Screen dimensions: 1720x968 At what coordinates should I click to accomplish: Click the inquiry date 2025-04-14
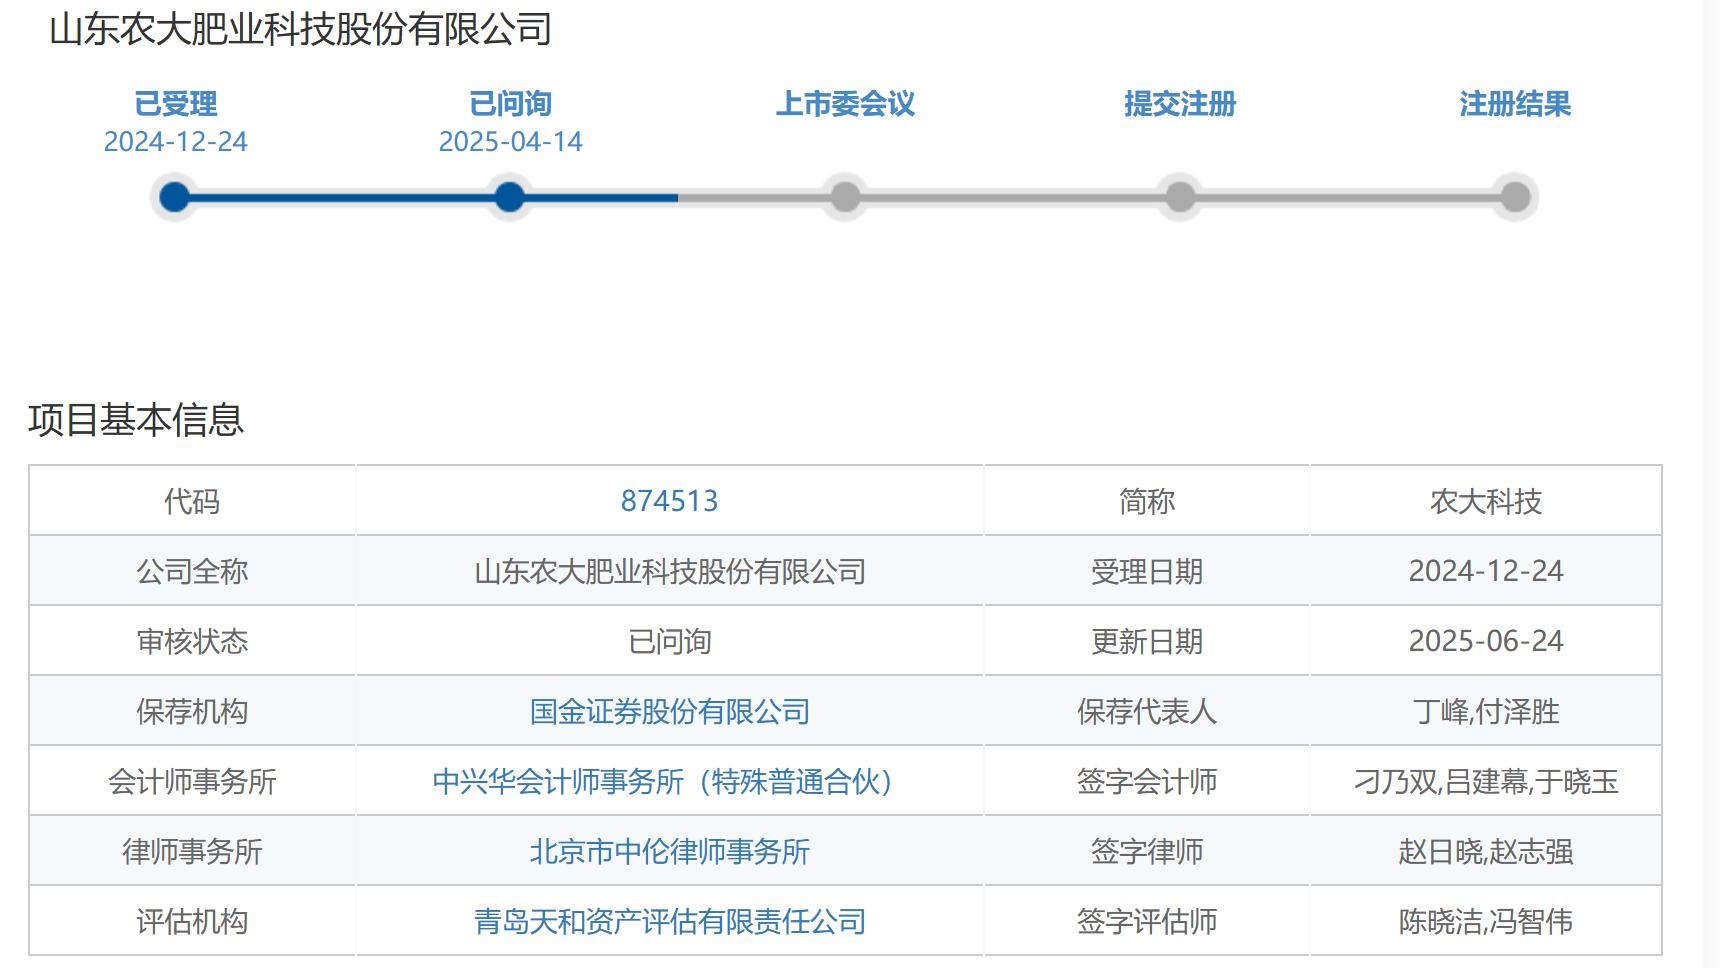(510, 142)
